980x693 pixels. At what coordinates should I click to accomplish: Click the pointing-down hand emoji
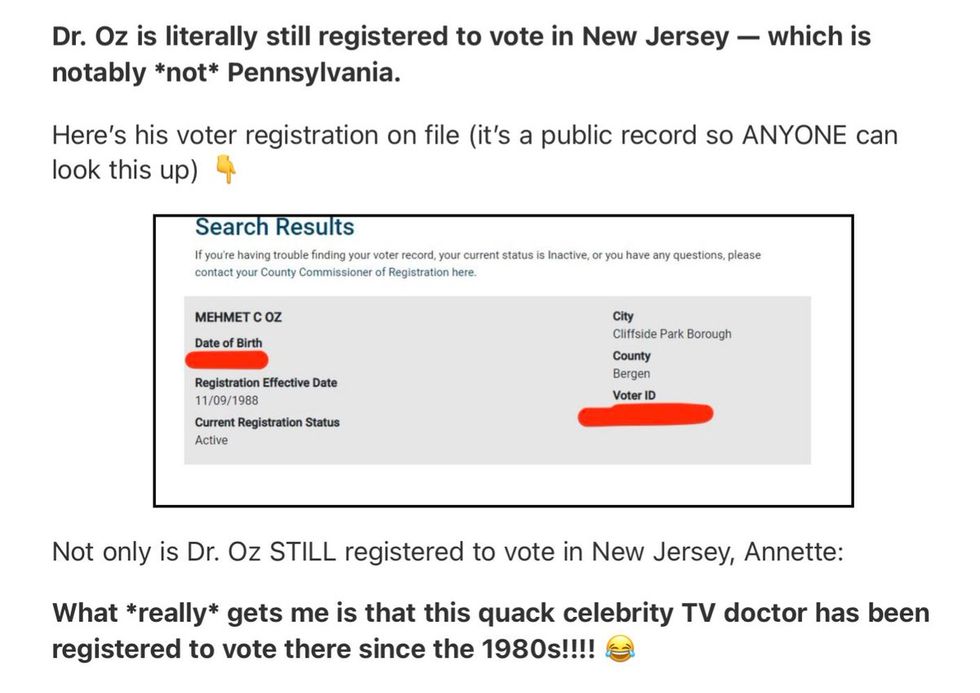[226, 169]
